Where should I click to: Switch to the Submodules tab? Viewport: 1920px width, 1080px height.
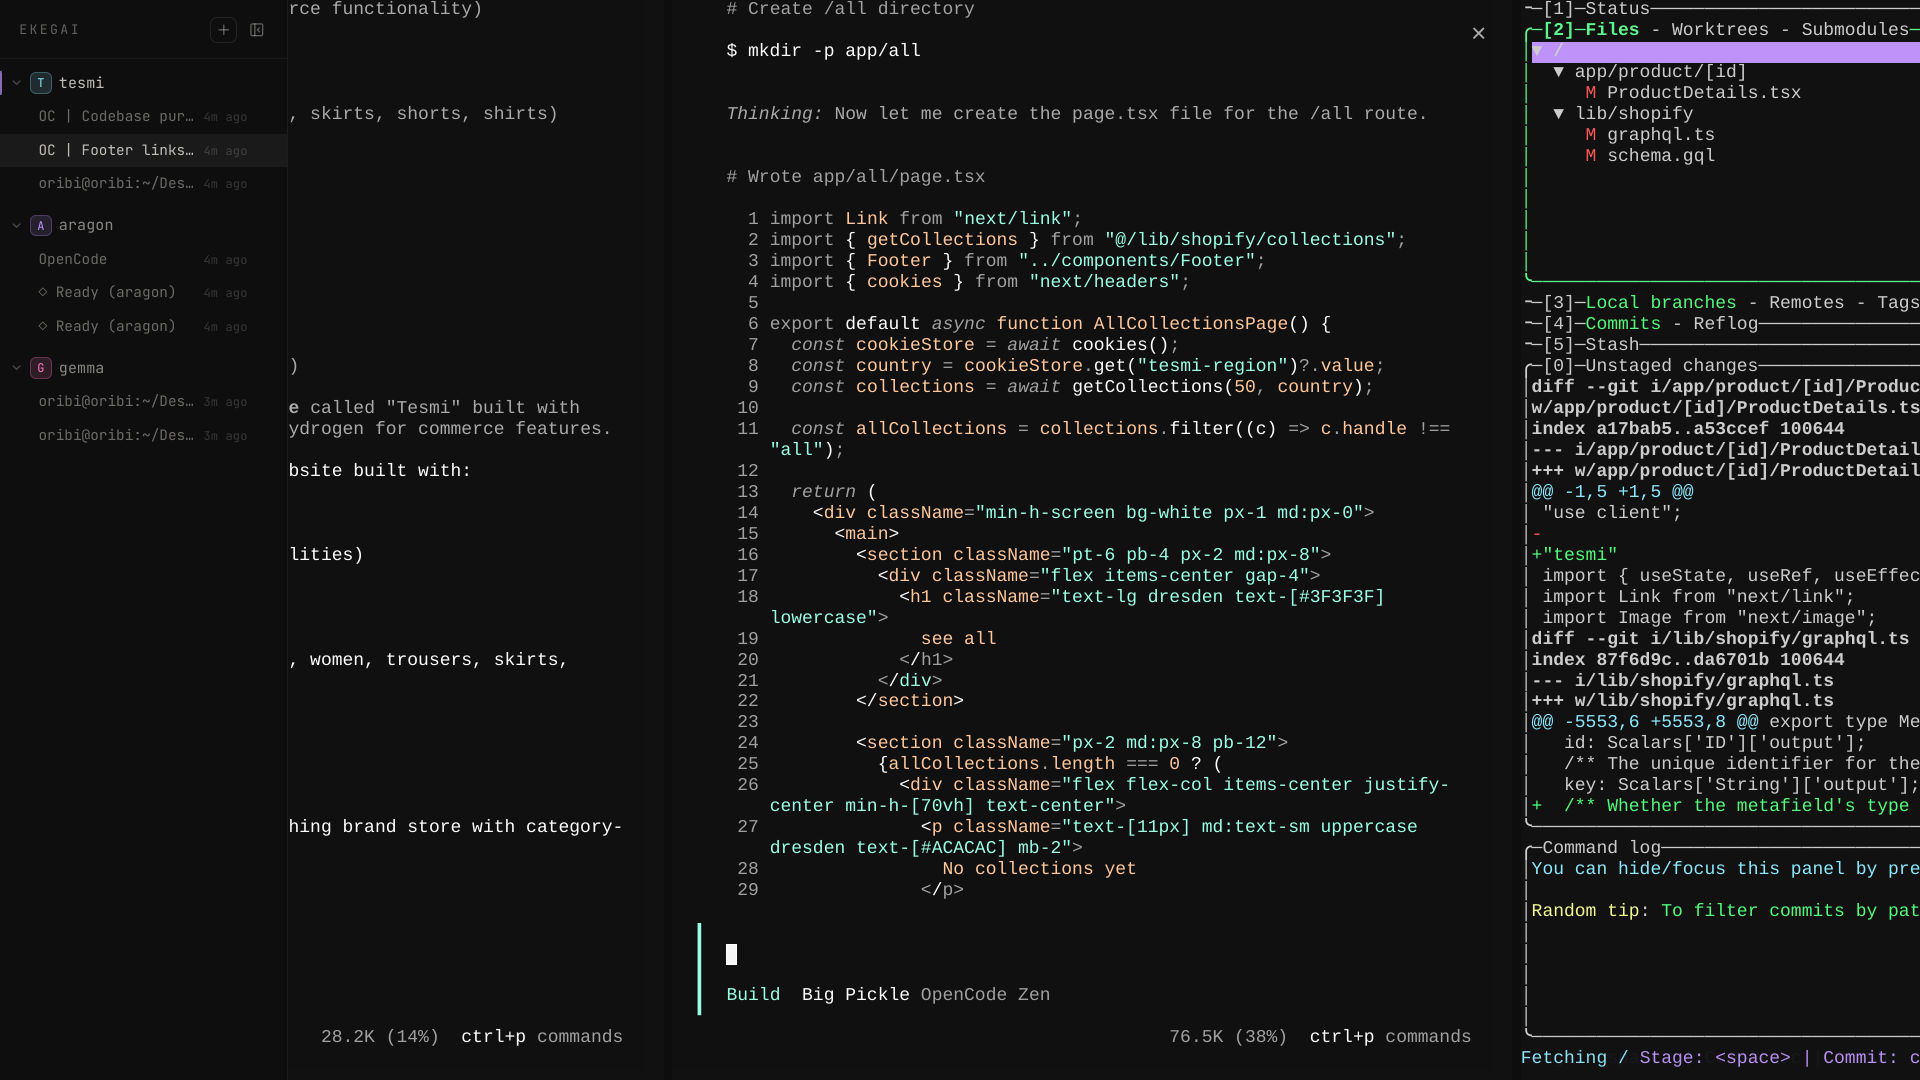click(1855, 30)
